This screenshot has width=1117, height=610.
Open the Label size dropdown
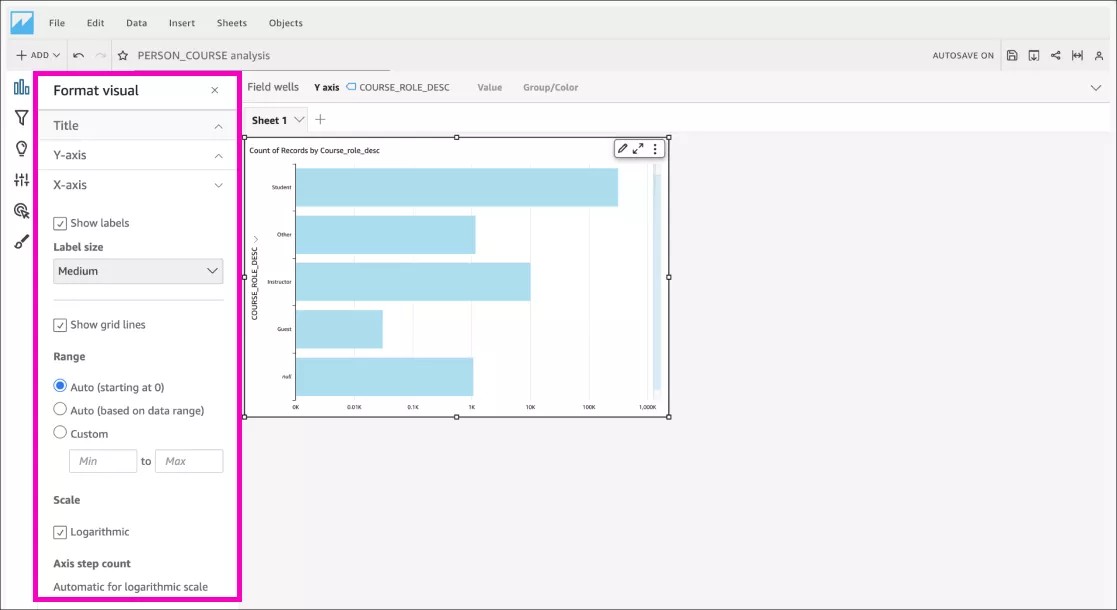(138, 271)
